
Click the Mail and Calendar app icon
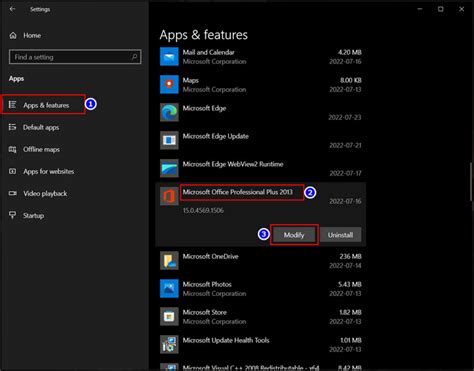(x=169, y=57)
